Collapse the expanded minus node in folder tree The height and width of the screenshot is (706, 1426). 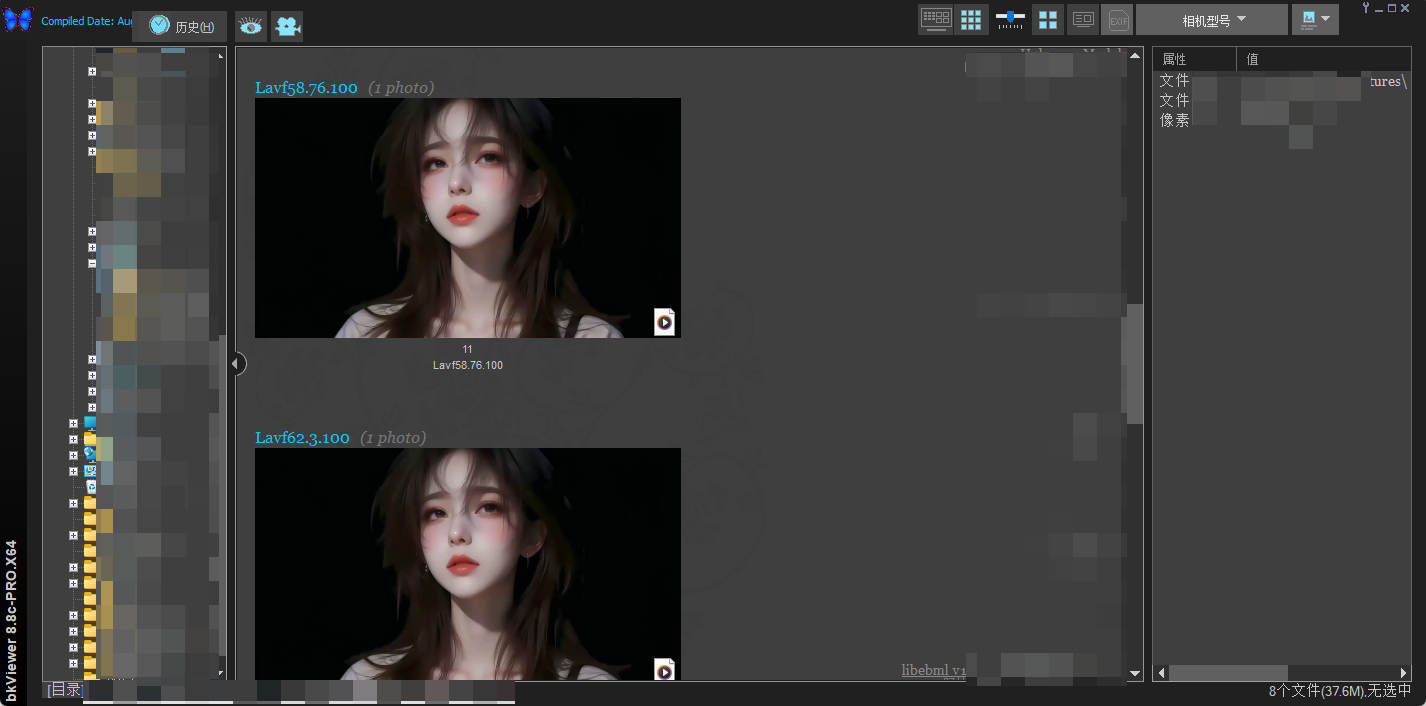click(x=92, y=264)
